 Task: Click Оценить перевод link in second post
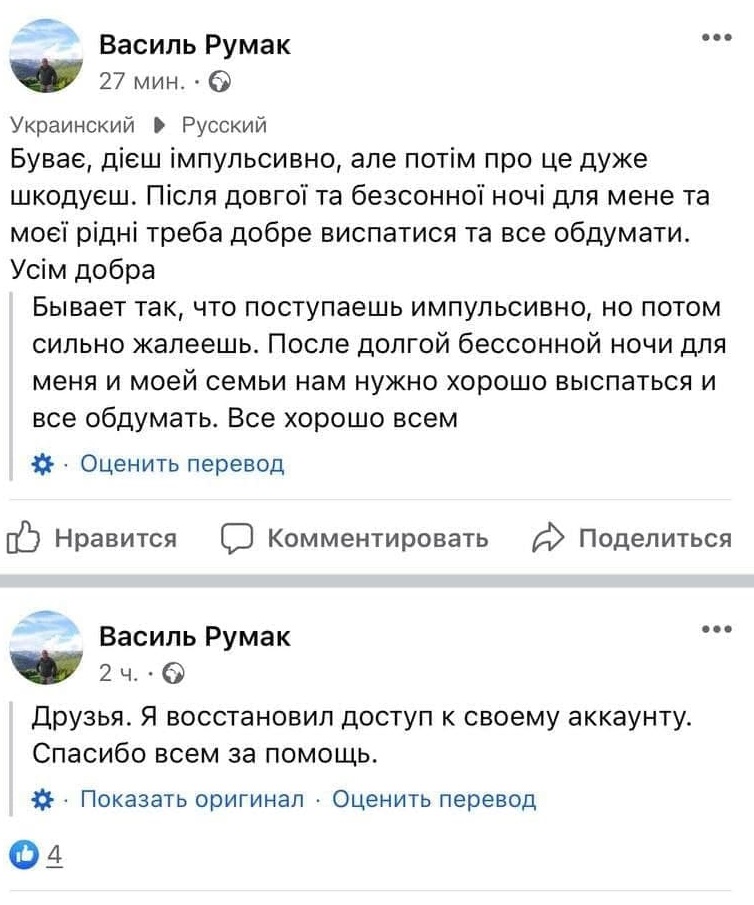pos(434,799)
